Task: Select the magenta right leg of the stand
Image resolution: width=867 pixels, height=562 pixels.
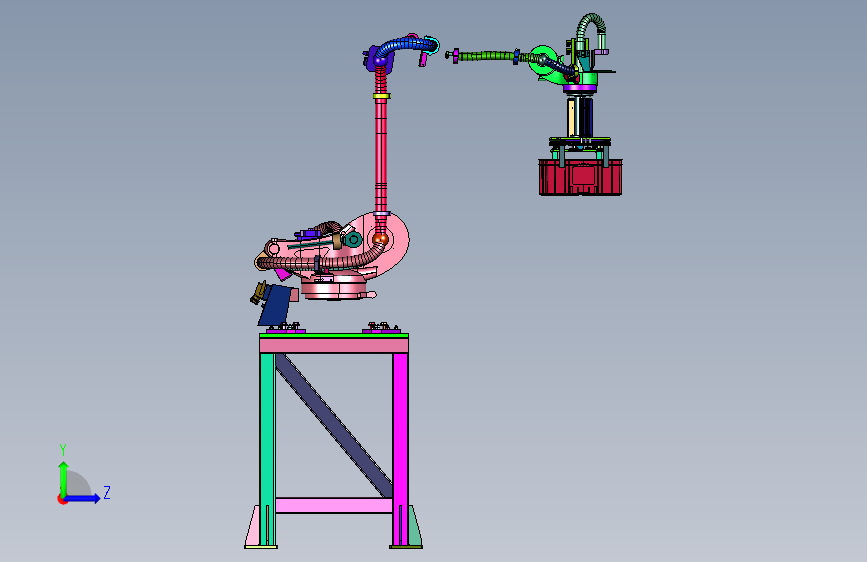Action: 400,448
